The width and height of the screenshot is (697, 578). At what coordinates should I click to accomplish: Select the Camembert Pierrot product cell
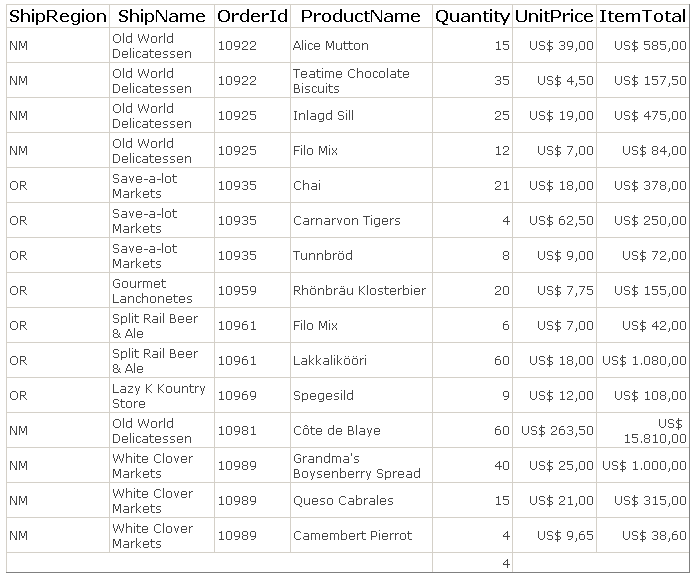click(352, 536)
